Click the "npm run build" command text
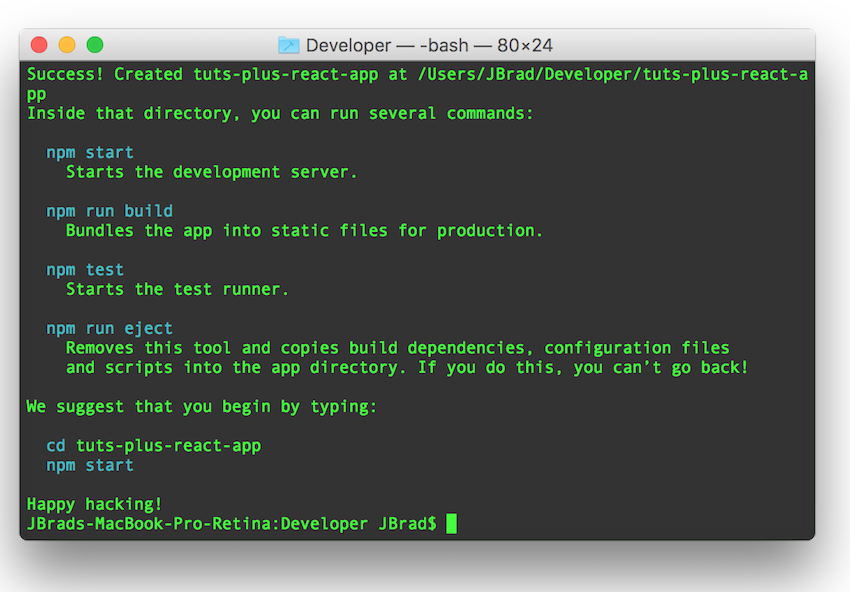850x592 pixels. 110,211
